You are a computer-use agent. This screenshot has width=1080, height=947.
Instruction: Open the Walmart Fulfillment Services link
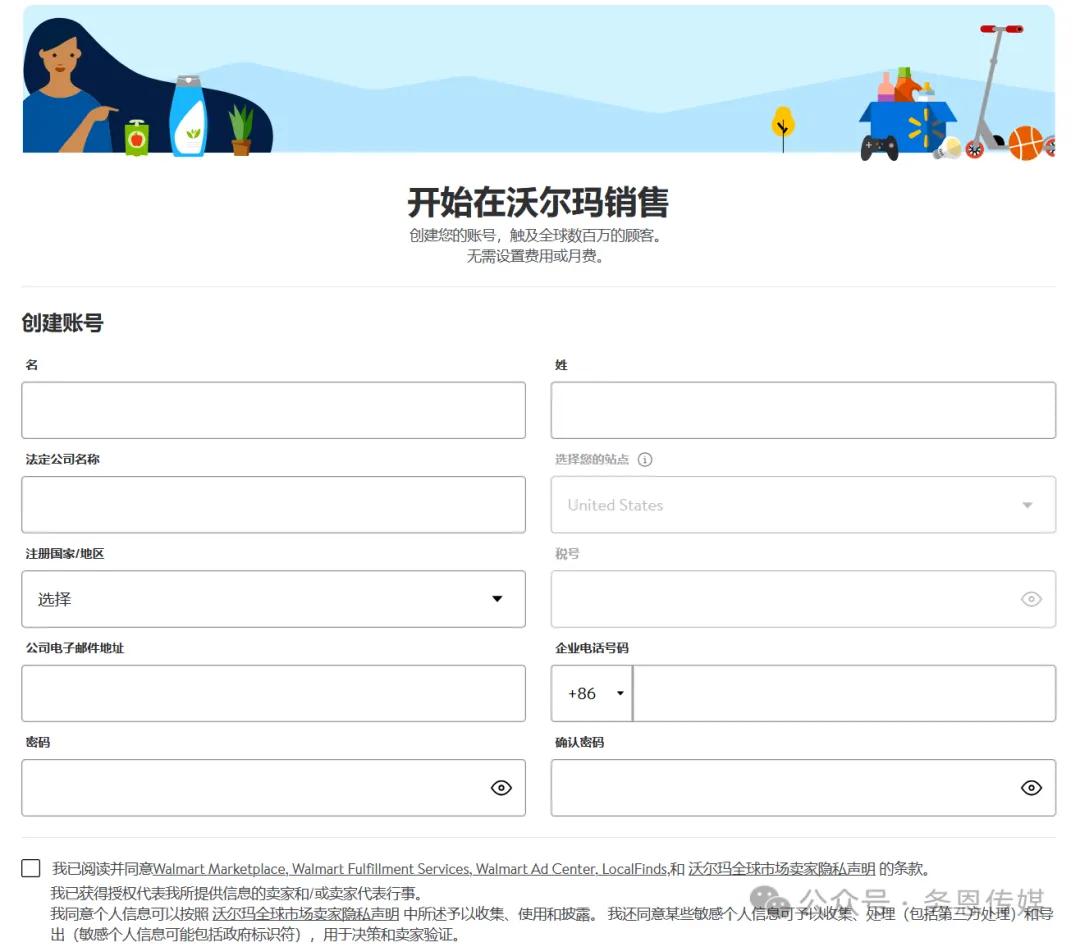(382, 869)
